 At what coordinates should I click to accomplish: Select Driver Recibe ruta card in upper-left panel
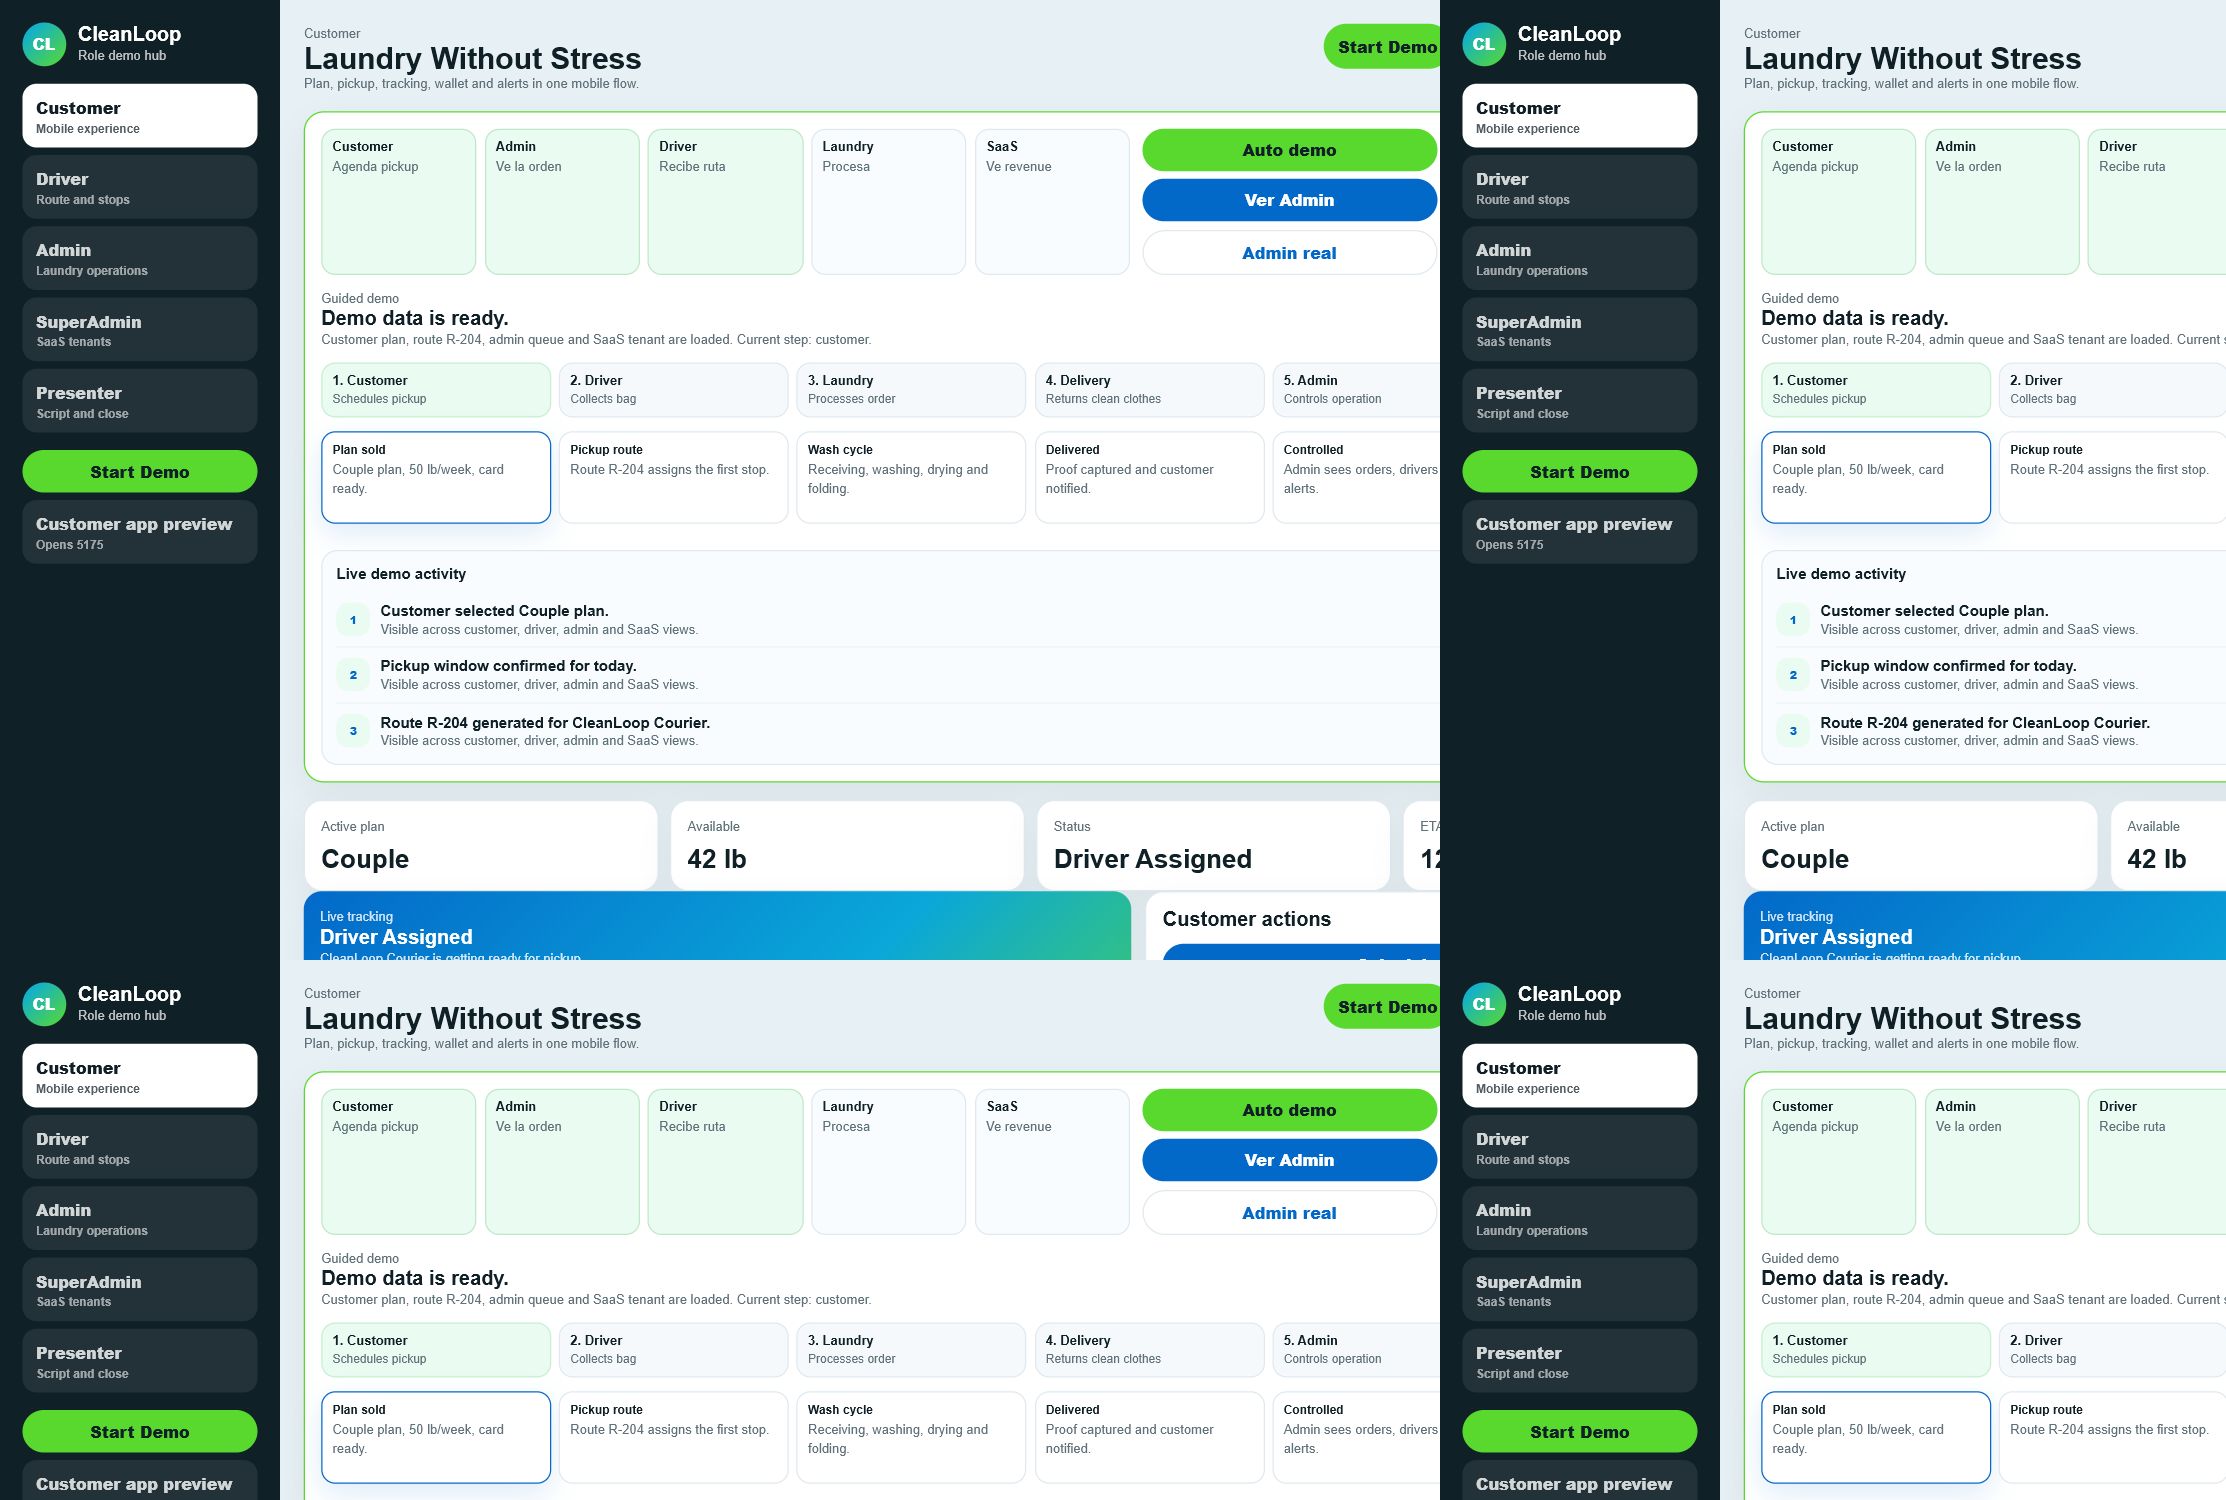(x=725, y=201)
